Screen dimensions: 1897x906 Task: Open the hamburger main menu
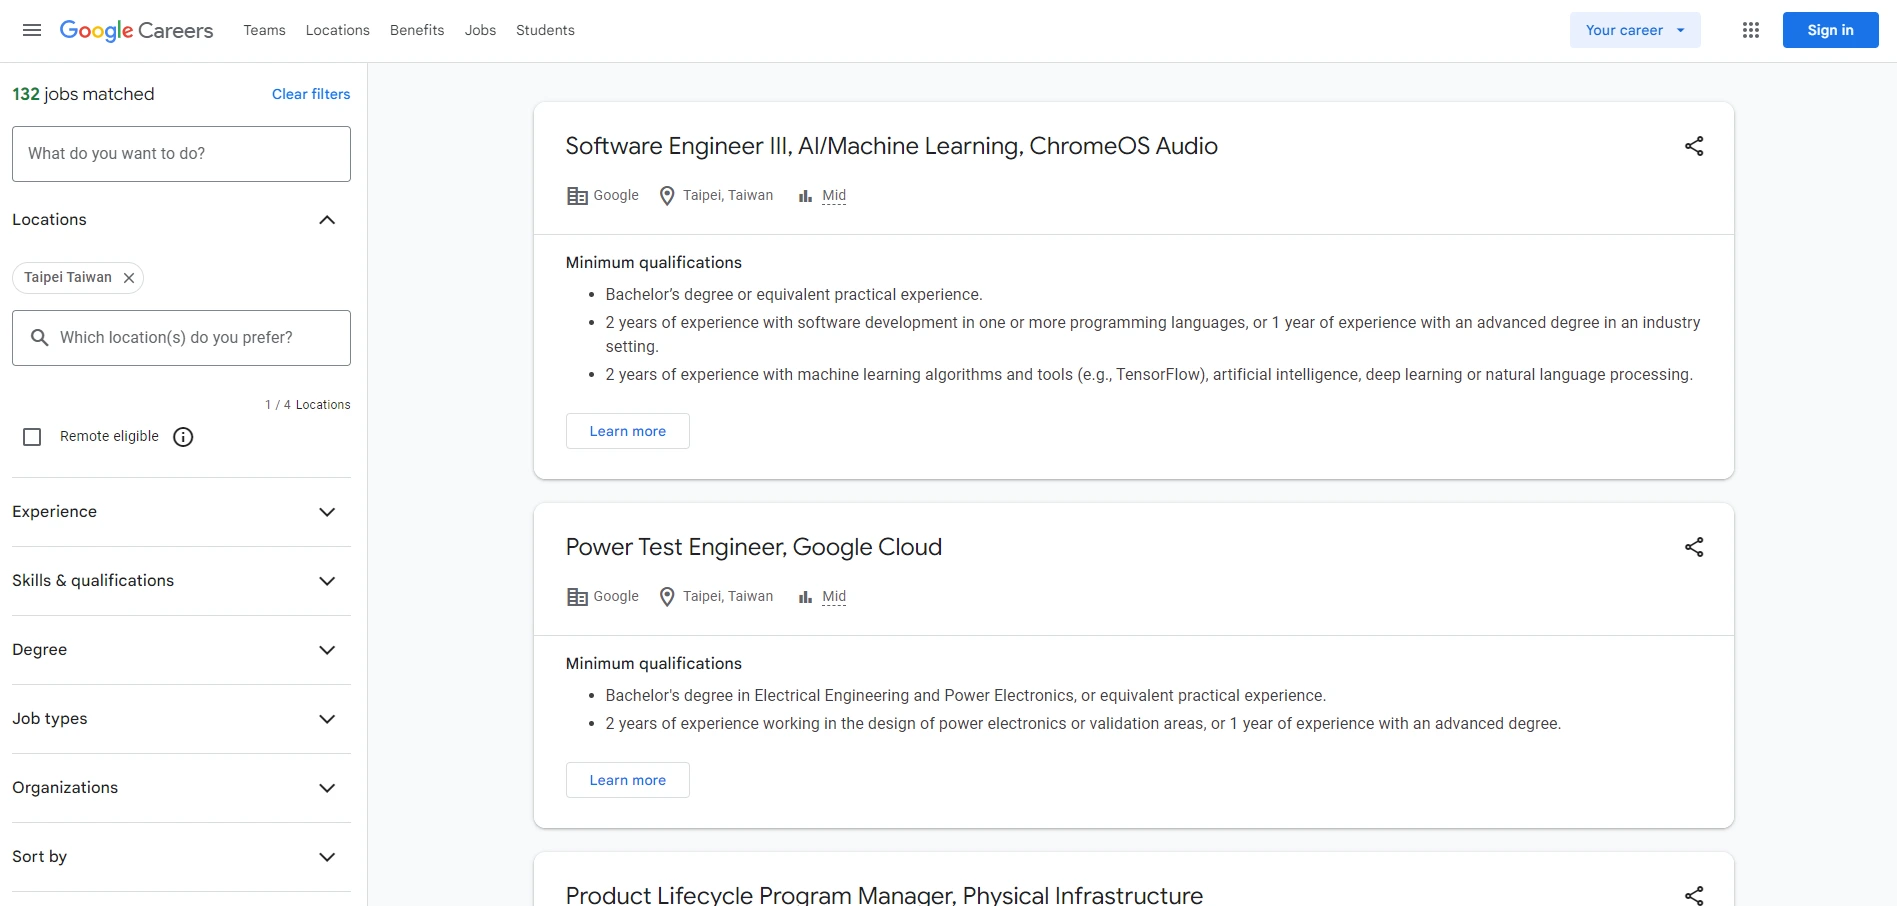tap(32, 30)
